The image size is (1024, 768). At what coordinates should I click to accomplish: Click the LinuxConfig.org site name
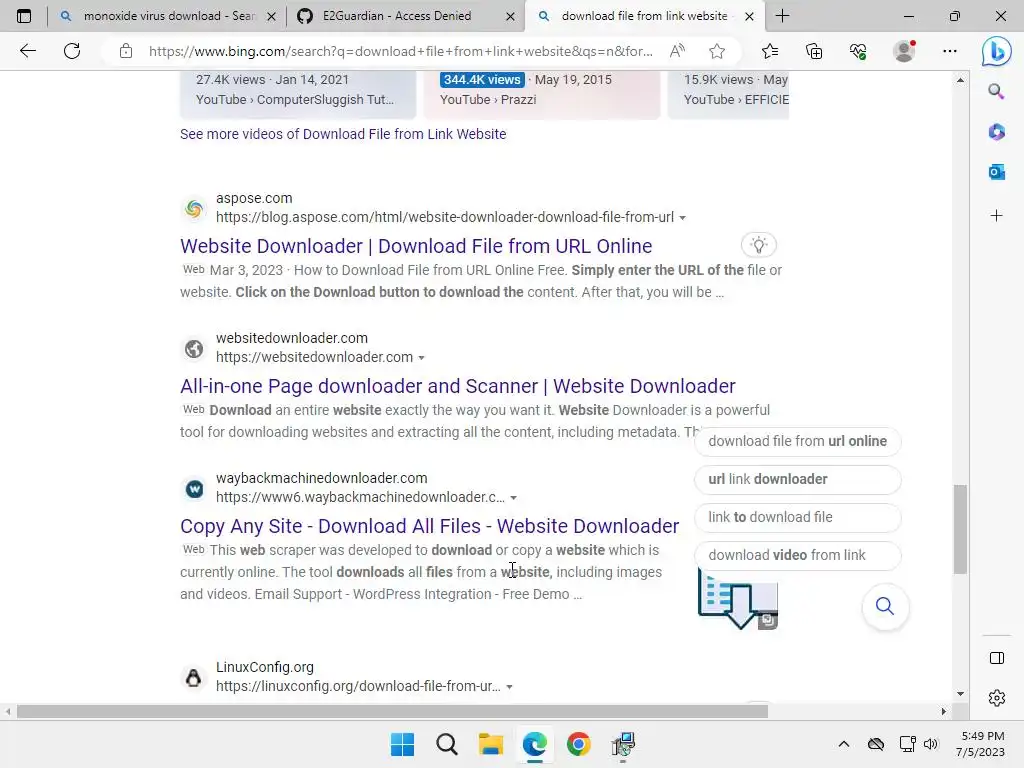264,667
